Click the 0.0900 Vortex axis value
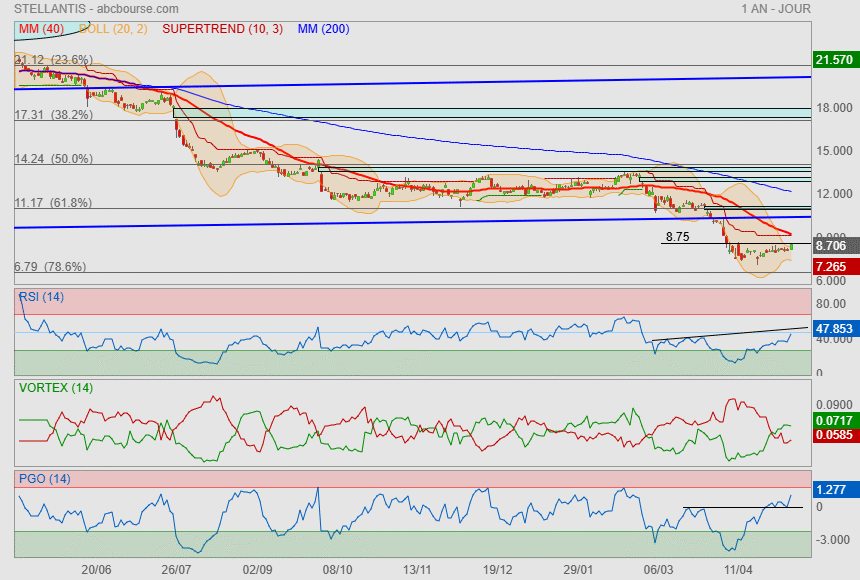Viewport: 860px width, 580px height. click(x=834, y=404)
